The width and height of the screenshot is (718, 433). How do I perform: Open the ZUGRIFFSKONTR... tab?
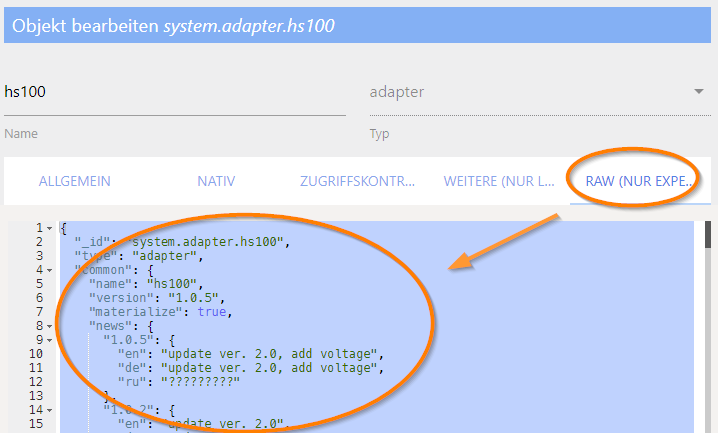pyautogui.click(x=357, y=181)
